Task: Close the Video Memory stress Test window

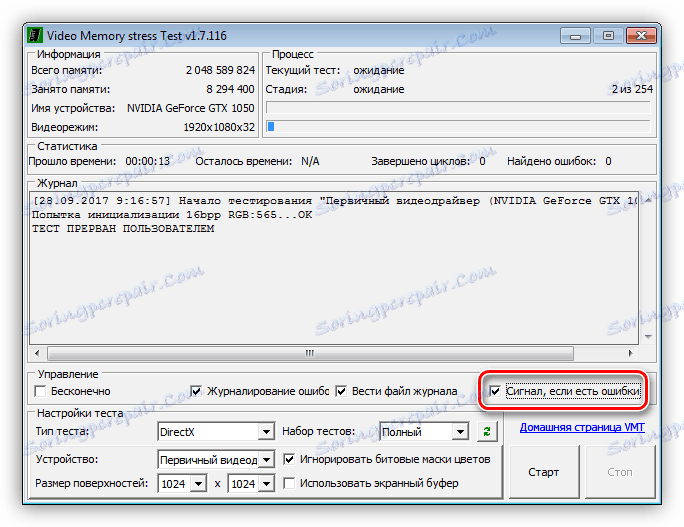Action: click(641, 36)
